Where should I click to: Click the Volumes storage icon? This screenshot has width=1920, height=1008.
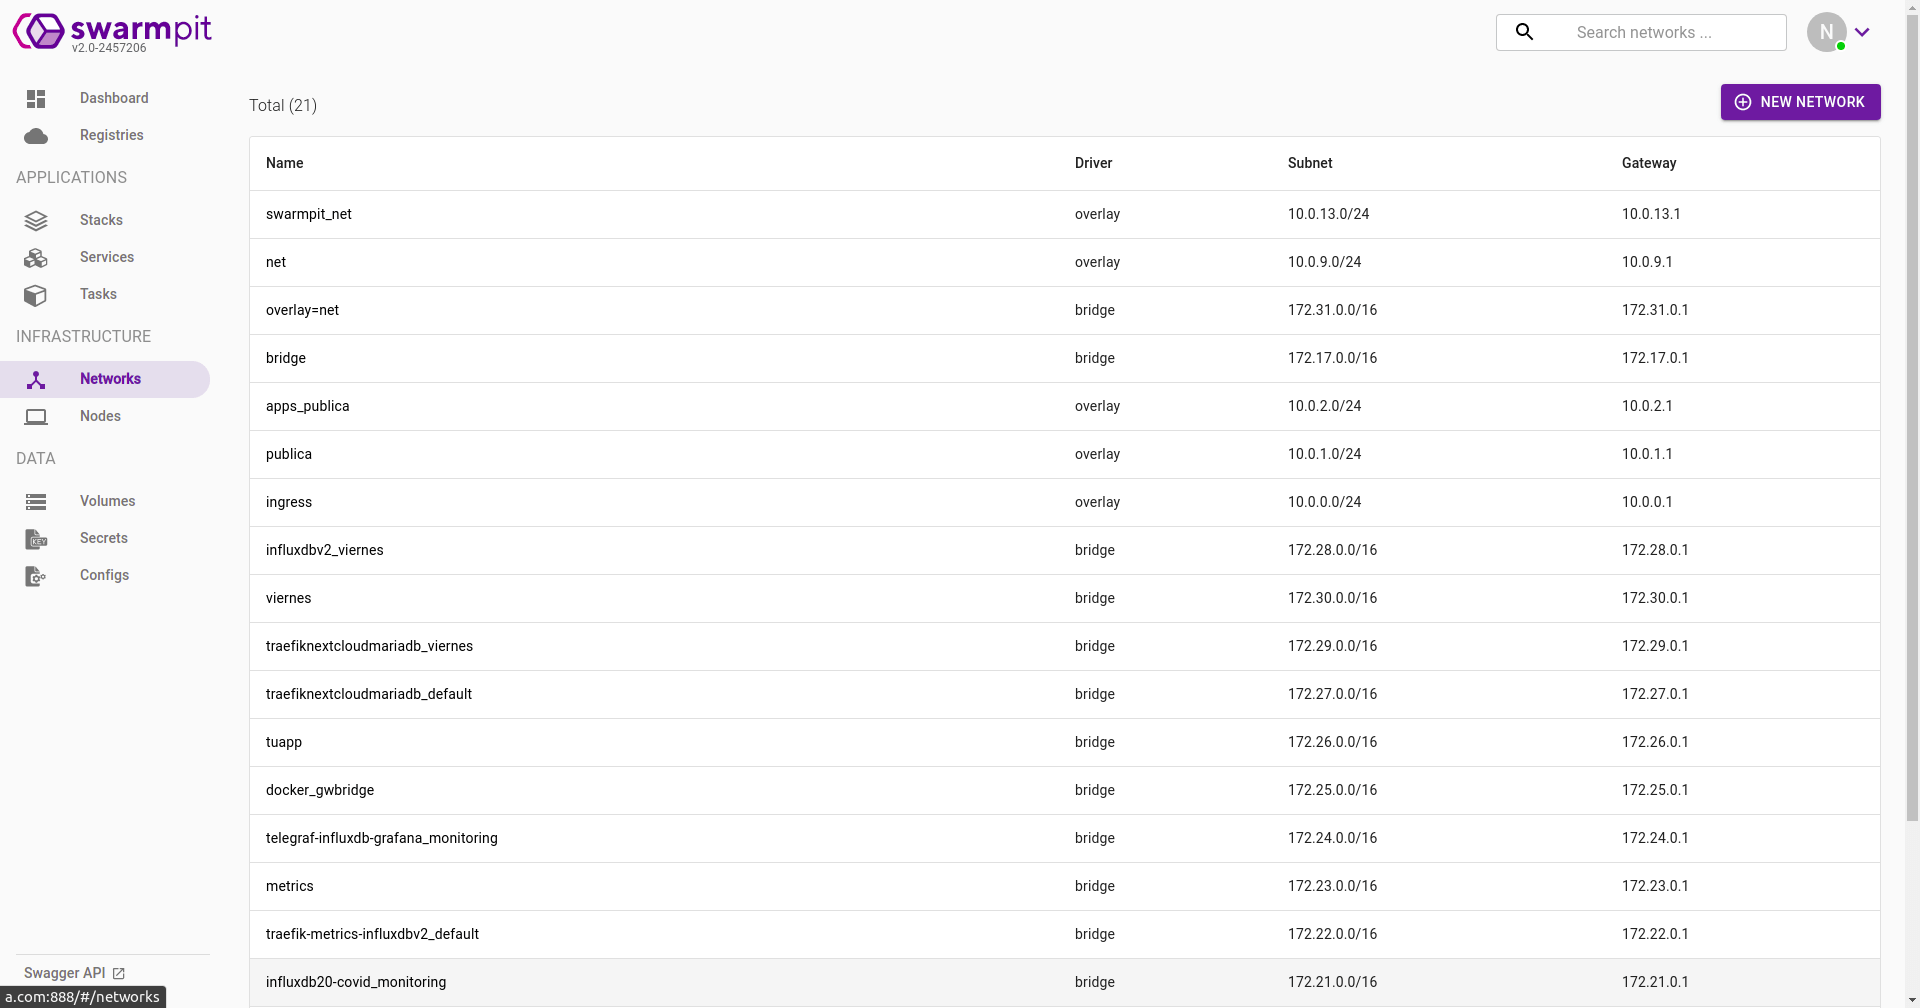pos(36,502)
